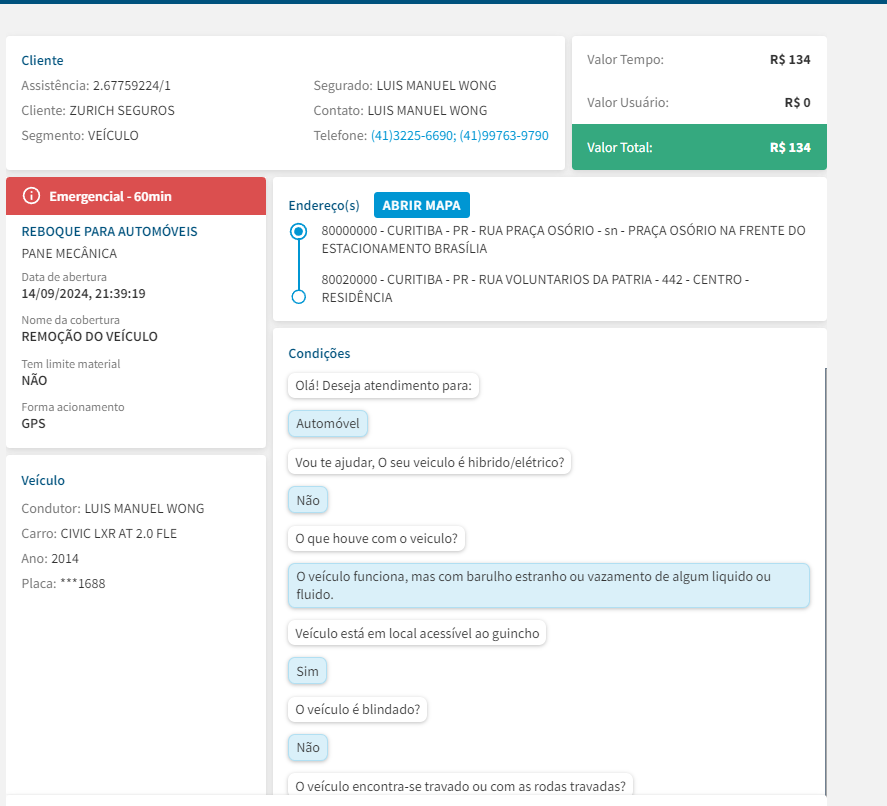Select the RUA PRAÇA OSÓRIO origin address
This screenshot has height=806, width=887.
[563, 239]
